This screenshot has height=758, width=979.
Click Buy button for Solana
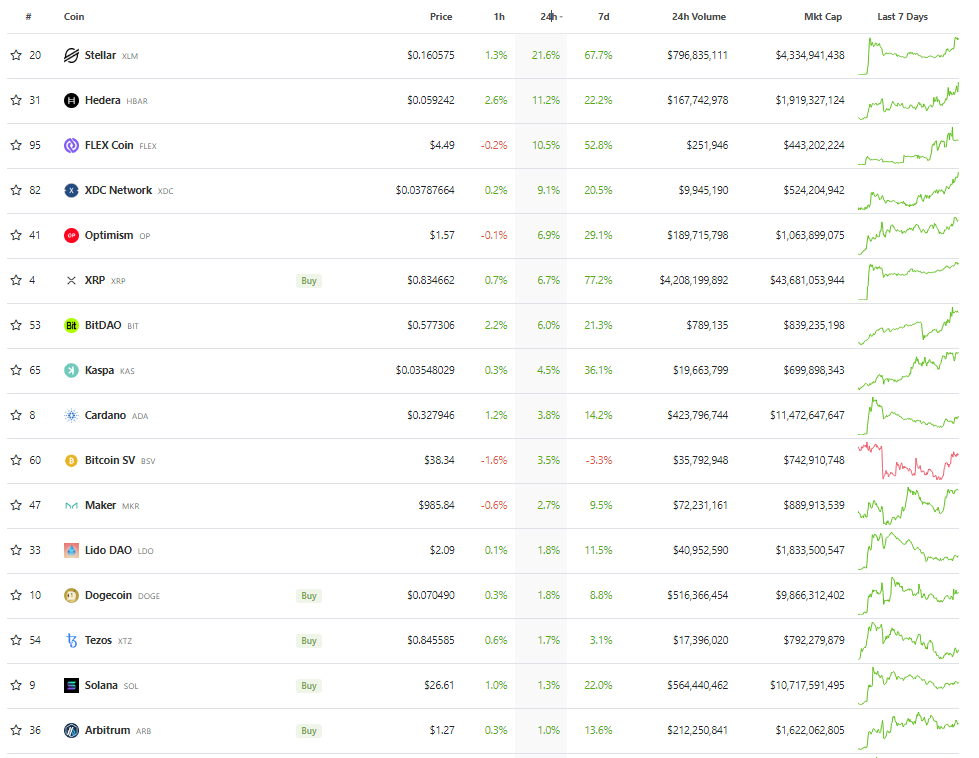[x=309, y=685]
